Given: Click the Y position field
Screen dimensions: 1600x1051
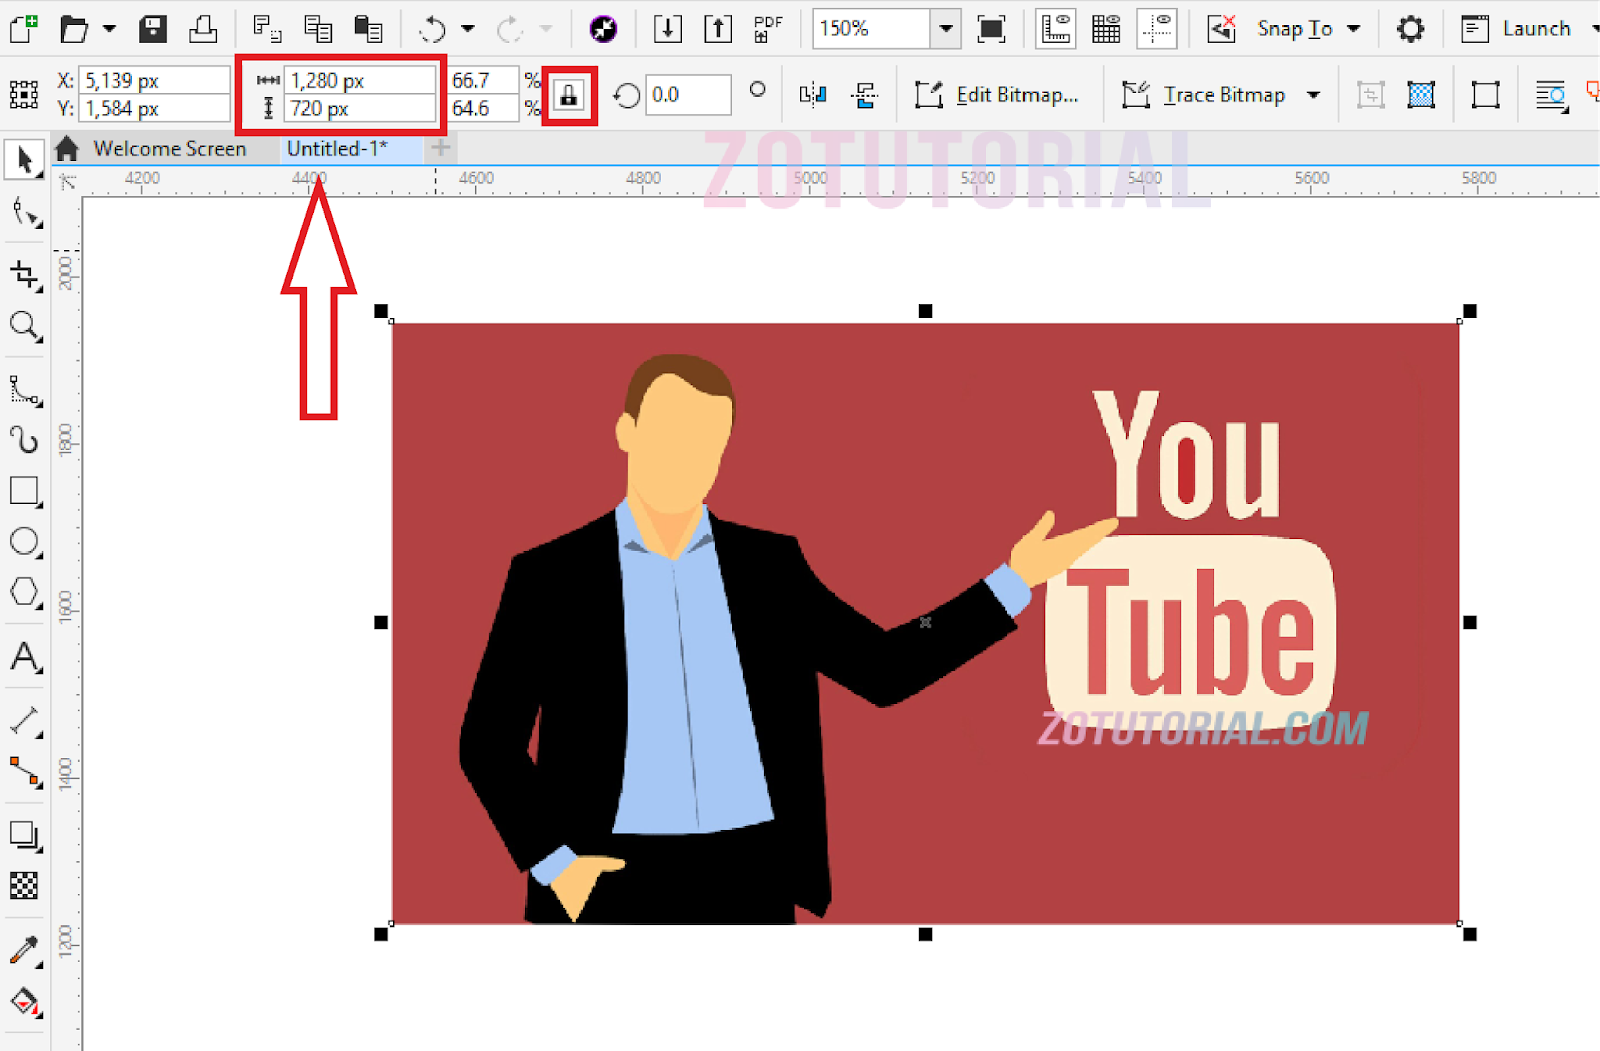Looking at the screenshot, I should coord(154,108).
